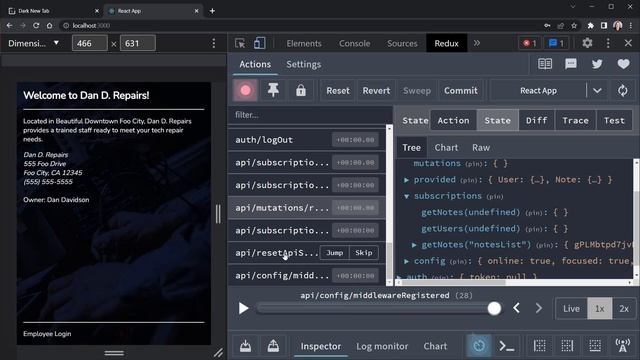Open the Elements DevTools tab
The image size is (640, 360).
pos(304,43)
